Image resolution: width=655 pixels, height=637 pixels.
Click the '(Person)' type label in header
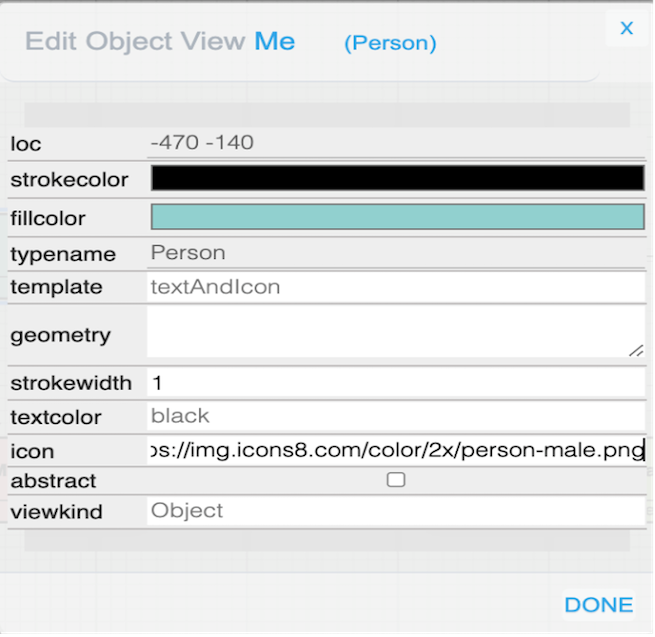pyautogui.click(x=390, y=43)
